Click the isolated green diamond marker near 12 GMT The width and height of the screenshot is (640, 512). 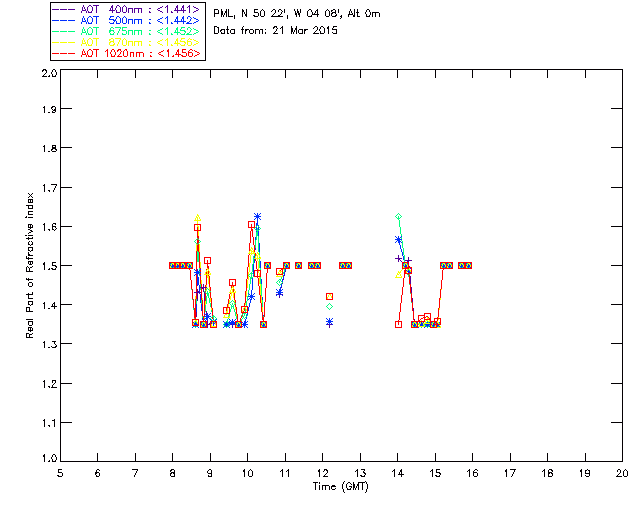[x=329, y=307]
